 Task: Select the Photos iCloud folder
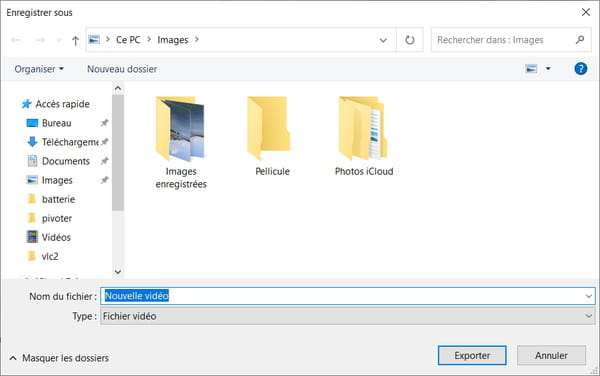364,136
